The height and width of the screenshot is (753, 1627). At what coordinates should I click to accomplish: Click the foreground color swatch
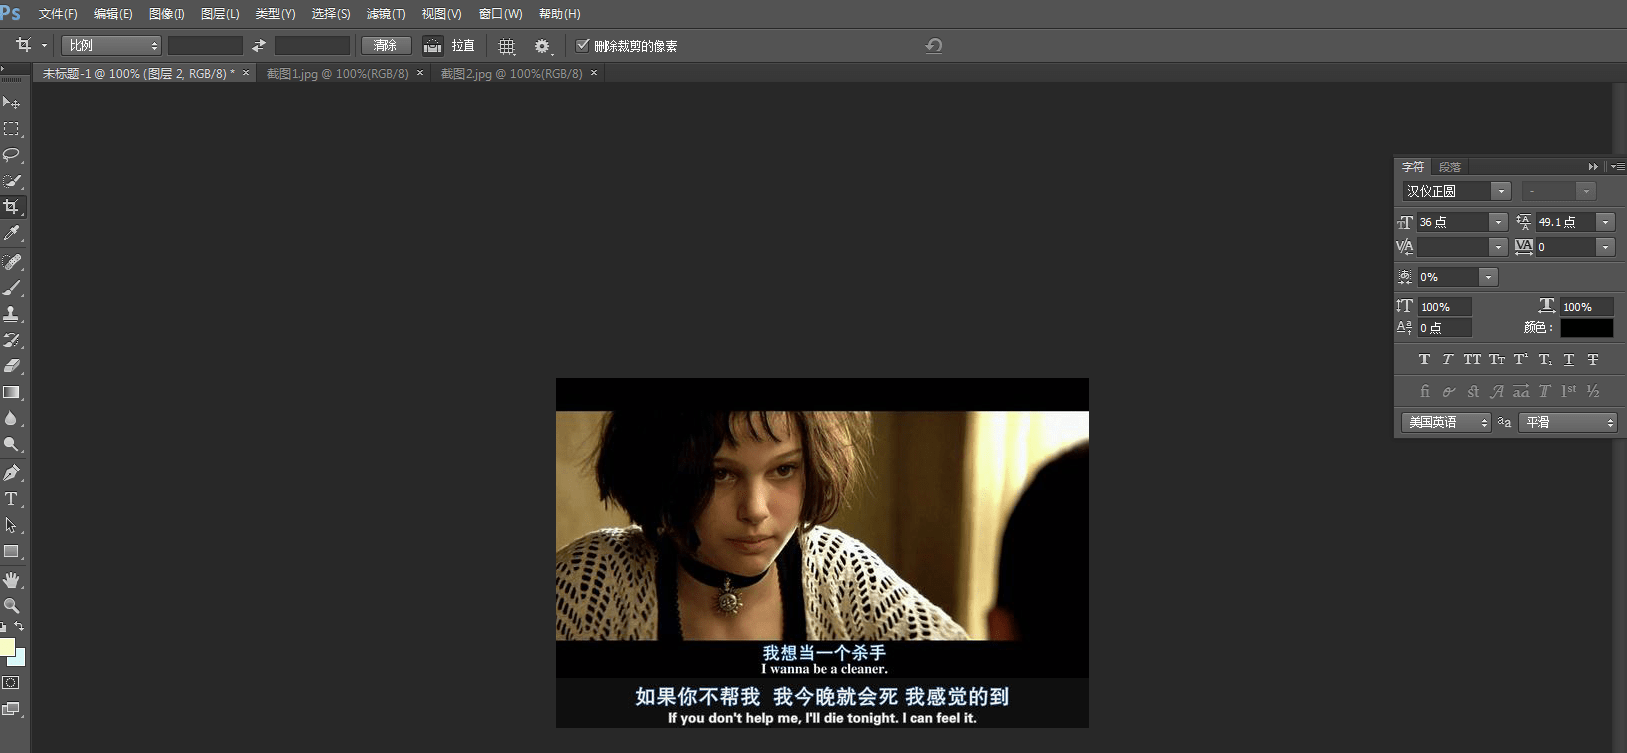point(7,647)
